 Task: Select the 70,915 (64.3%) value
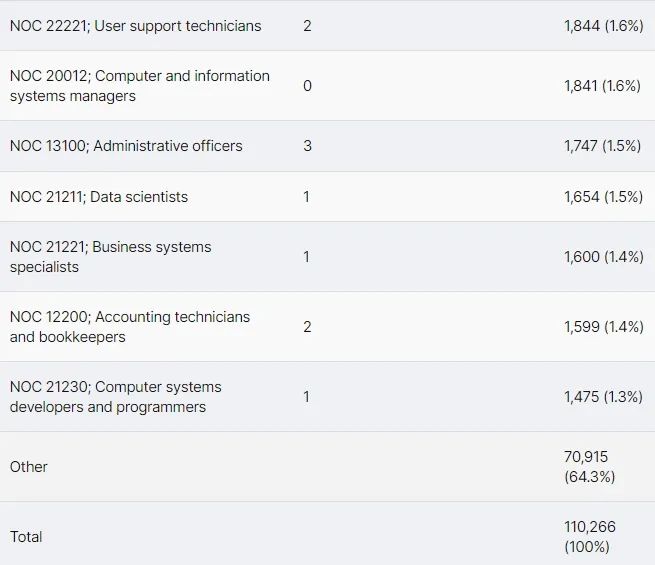[590, 467]
